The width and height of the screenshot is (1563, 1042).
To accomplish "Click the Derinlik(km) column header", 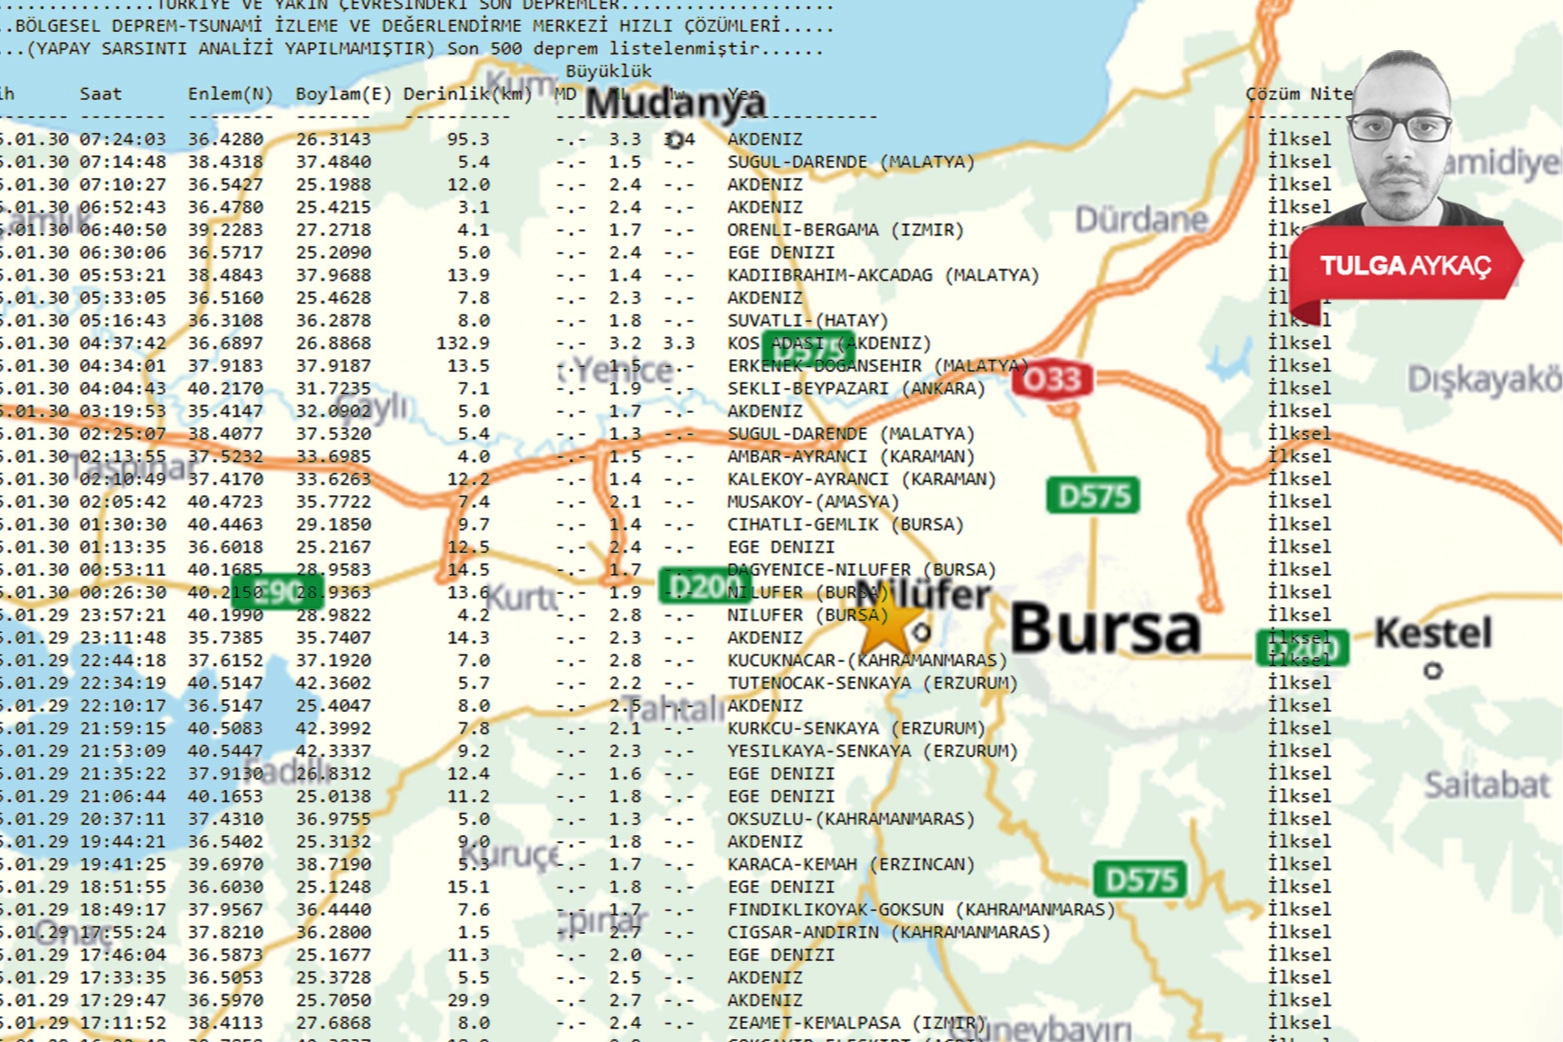I will pyautogui.click(x=467, y=94).
